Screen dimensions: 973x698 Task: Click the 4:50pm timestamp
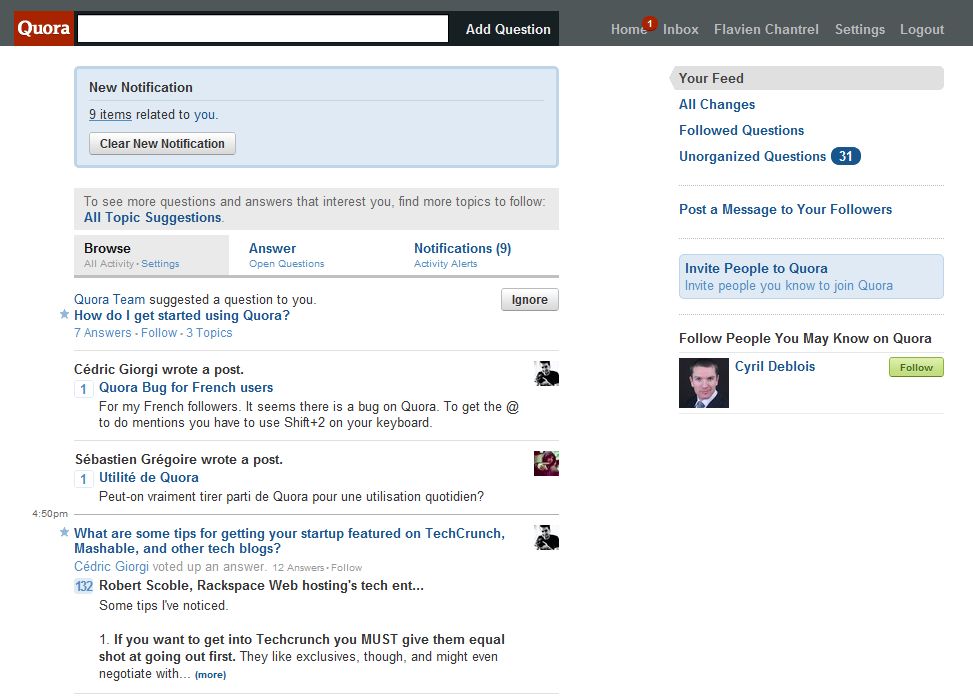click(50, 514)
